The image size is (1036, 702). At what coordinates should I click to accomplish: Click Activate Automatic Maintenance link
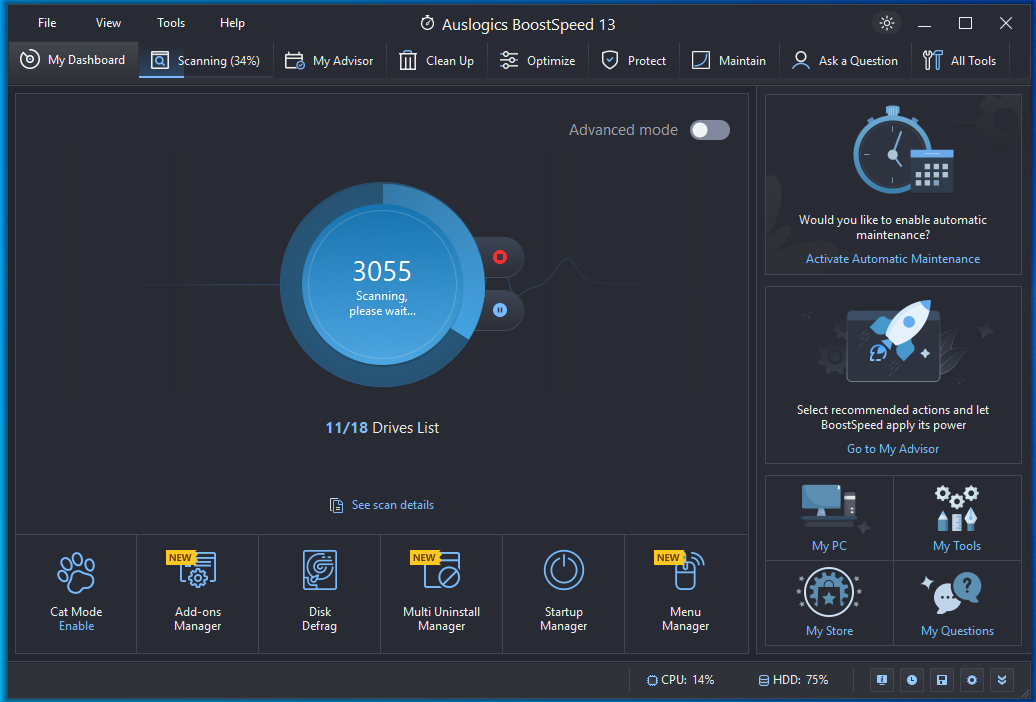[893, 259]
